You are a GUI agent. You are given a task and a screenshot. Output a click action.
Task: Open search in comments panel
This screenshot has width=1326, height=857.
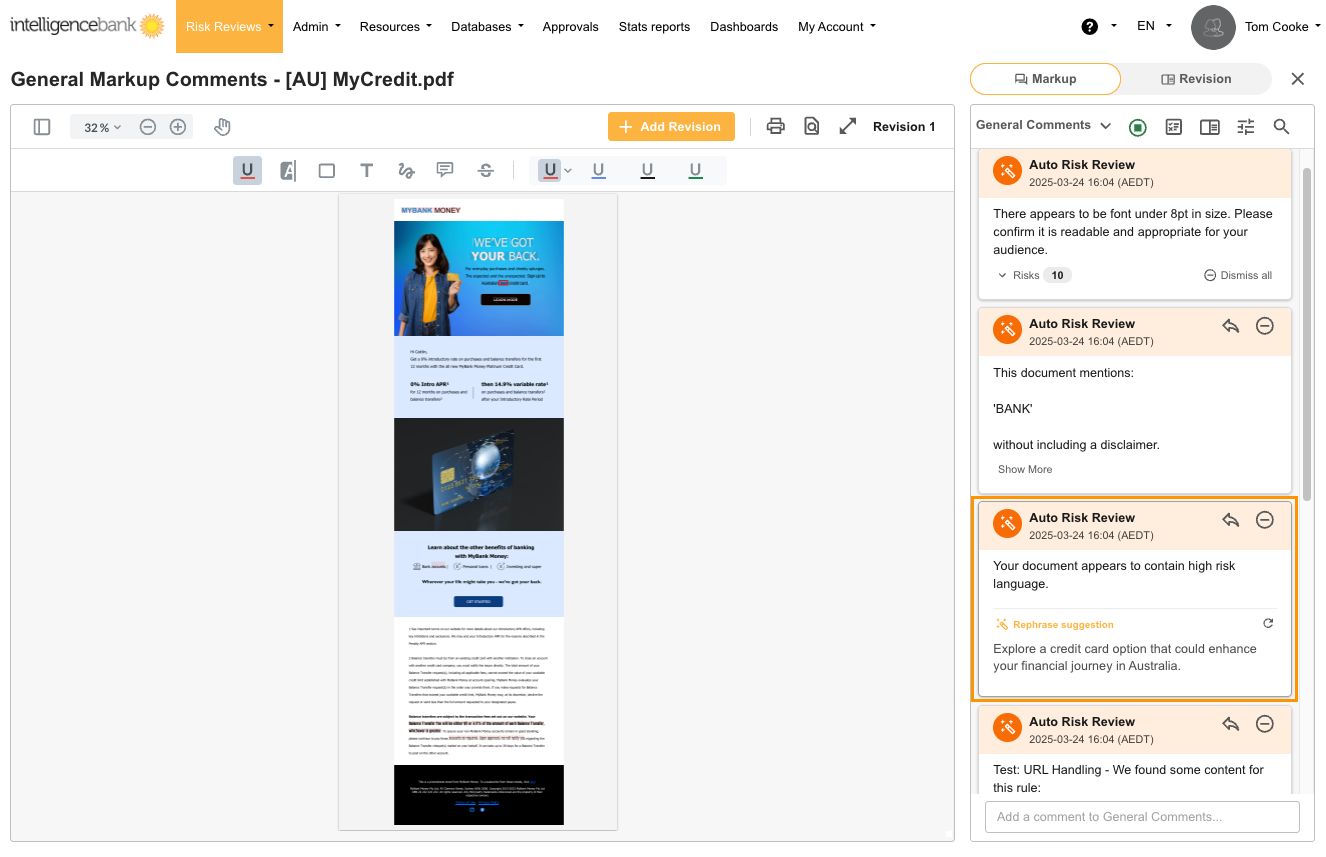click(1281, 127)
